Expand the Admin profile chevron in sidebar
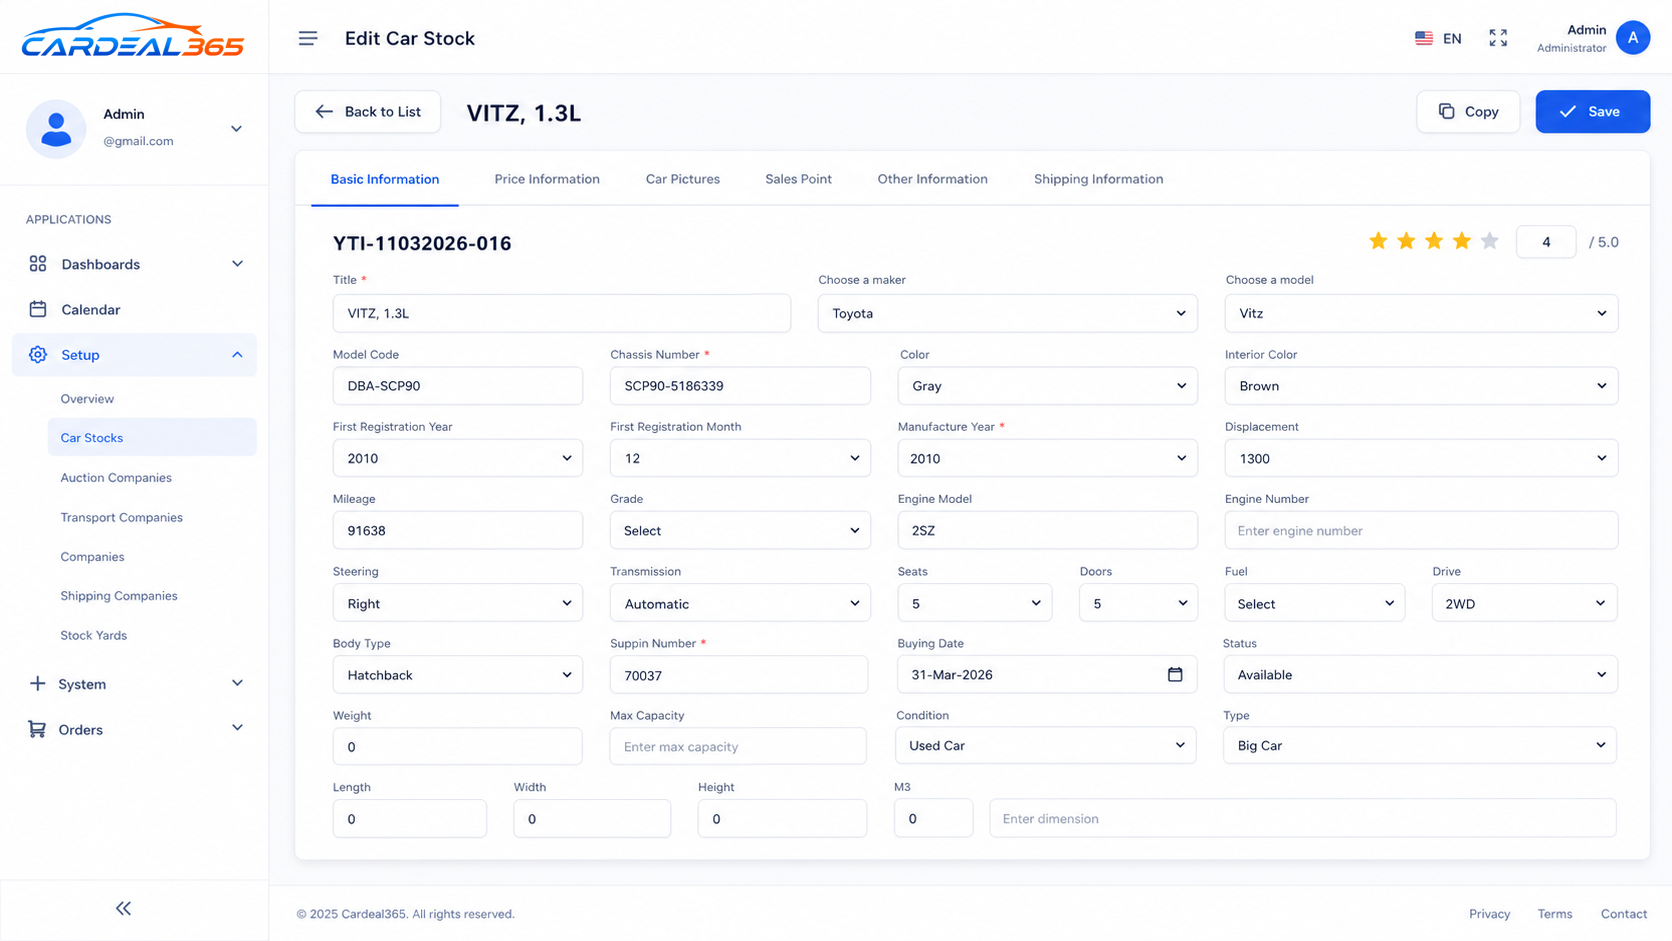Screen dimensions: 1672x941 pyautogui.click(x=236, y=129)
